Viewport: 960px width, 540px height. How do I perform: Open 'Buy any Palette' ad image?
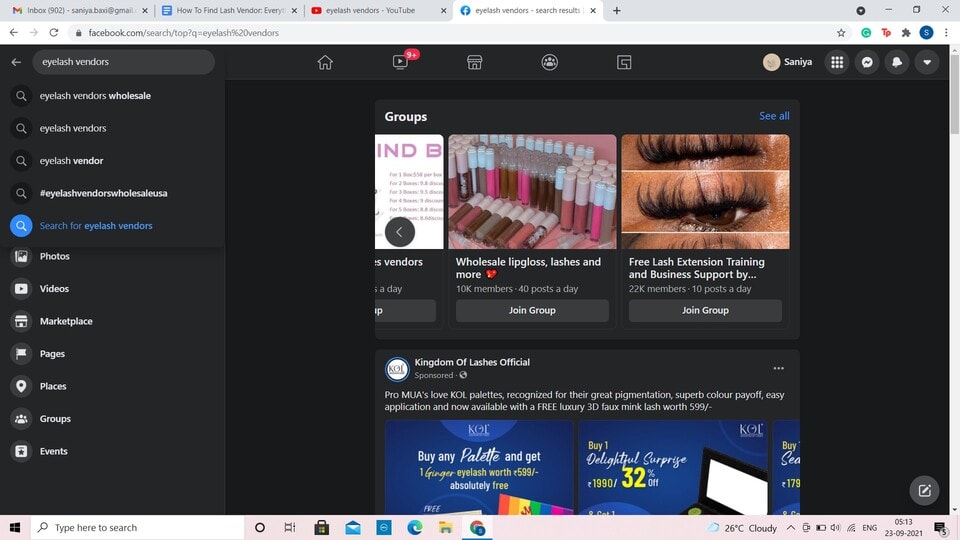pyautogui.click(x=479, y=467)
